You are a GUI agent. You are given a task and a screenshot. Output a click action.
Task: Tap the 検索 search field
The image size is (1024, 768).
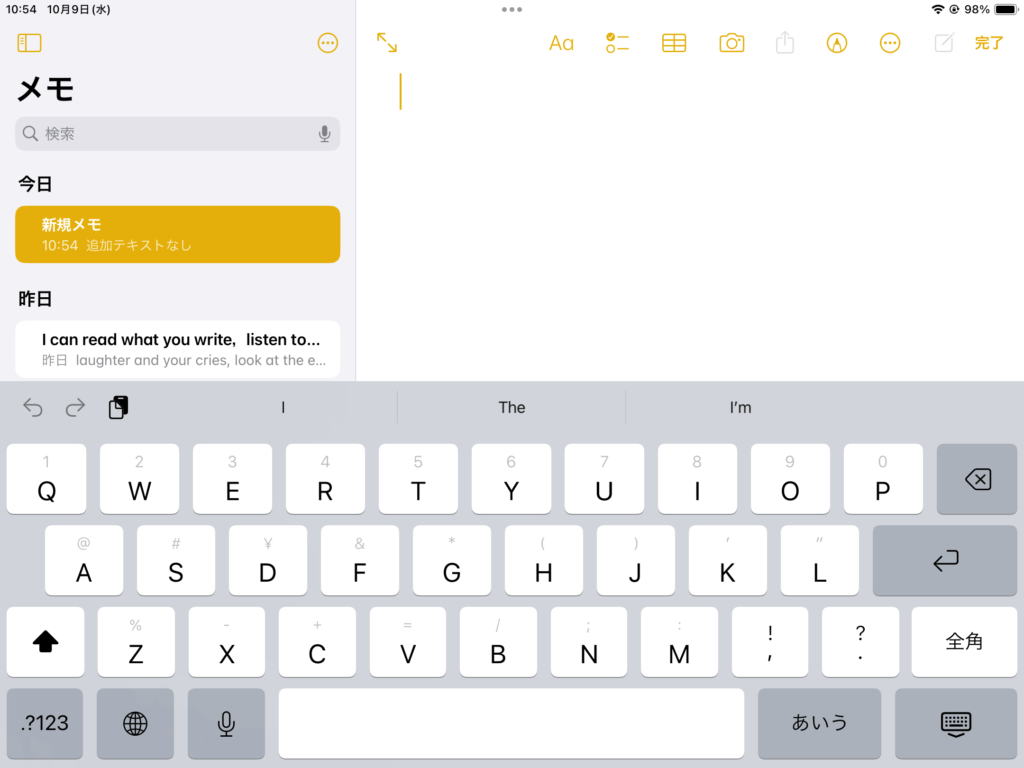point(170,133)
